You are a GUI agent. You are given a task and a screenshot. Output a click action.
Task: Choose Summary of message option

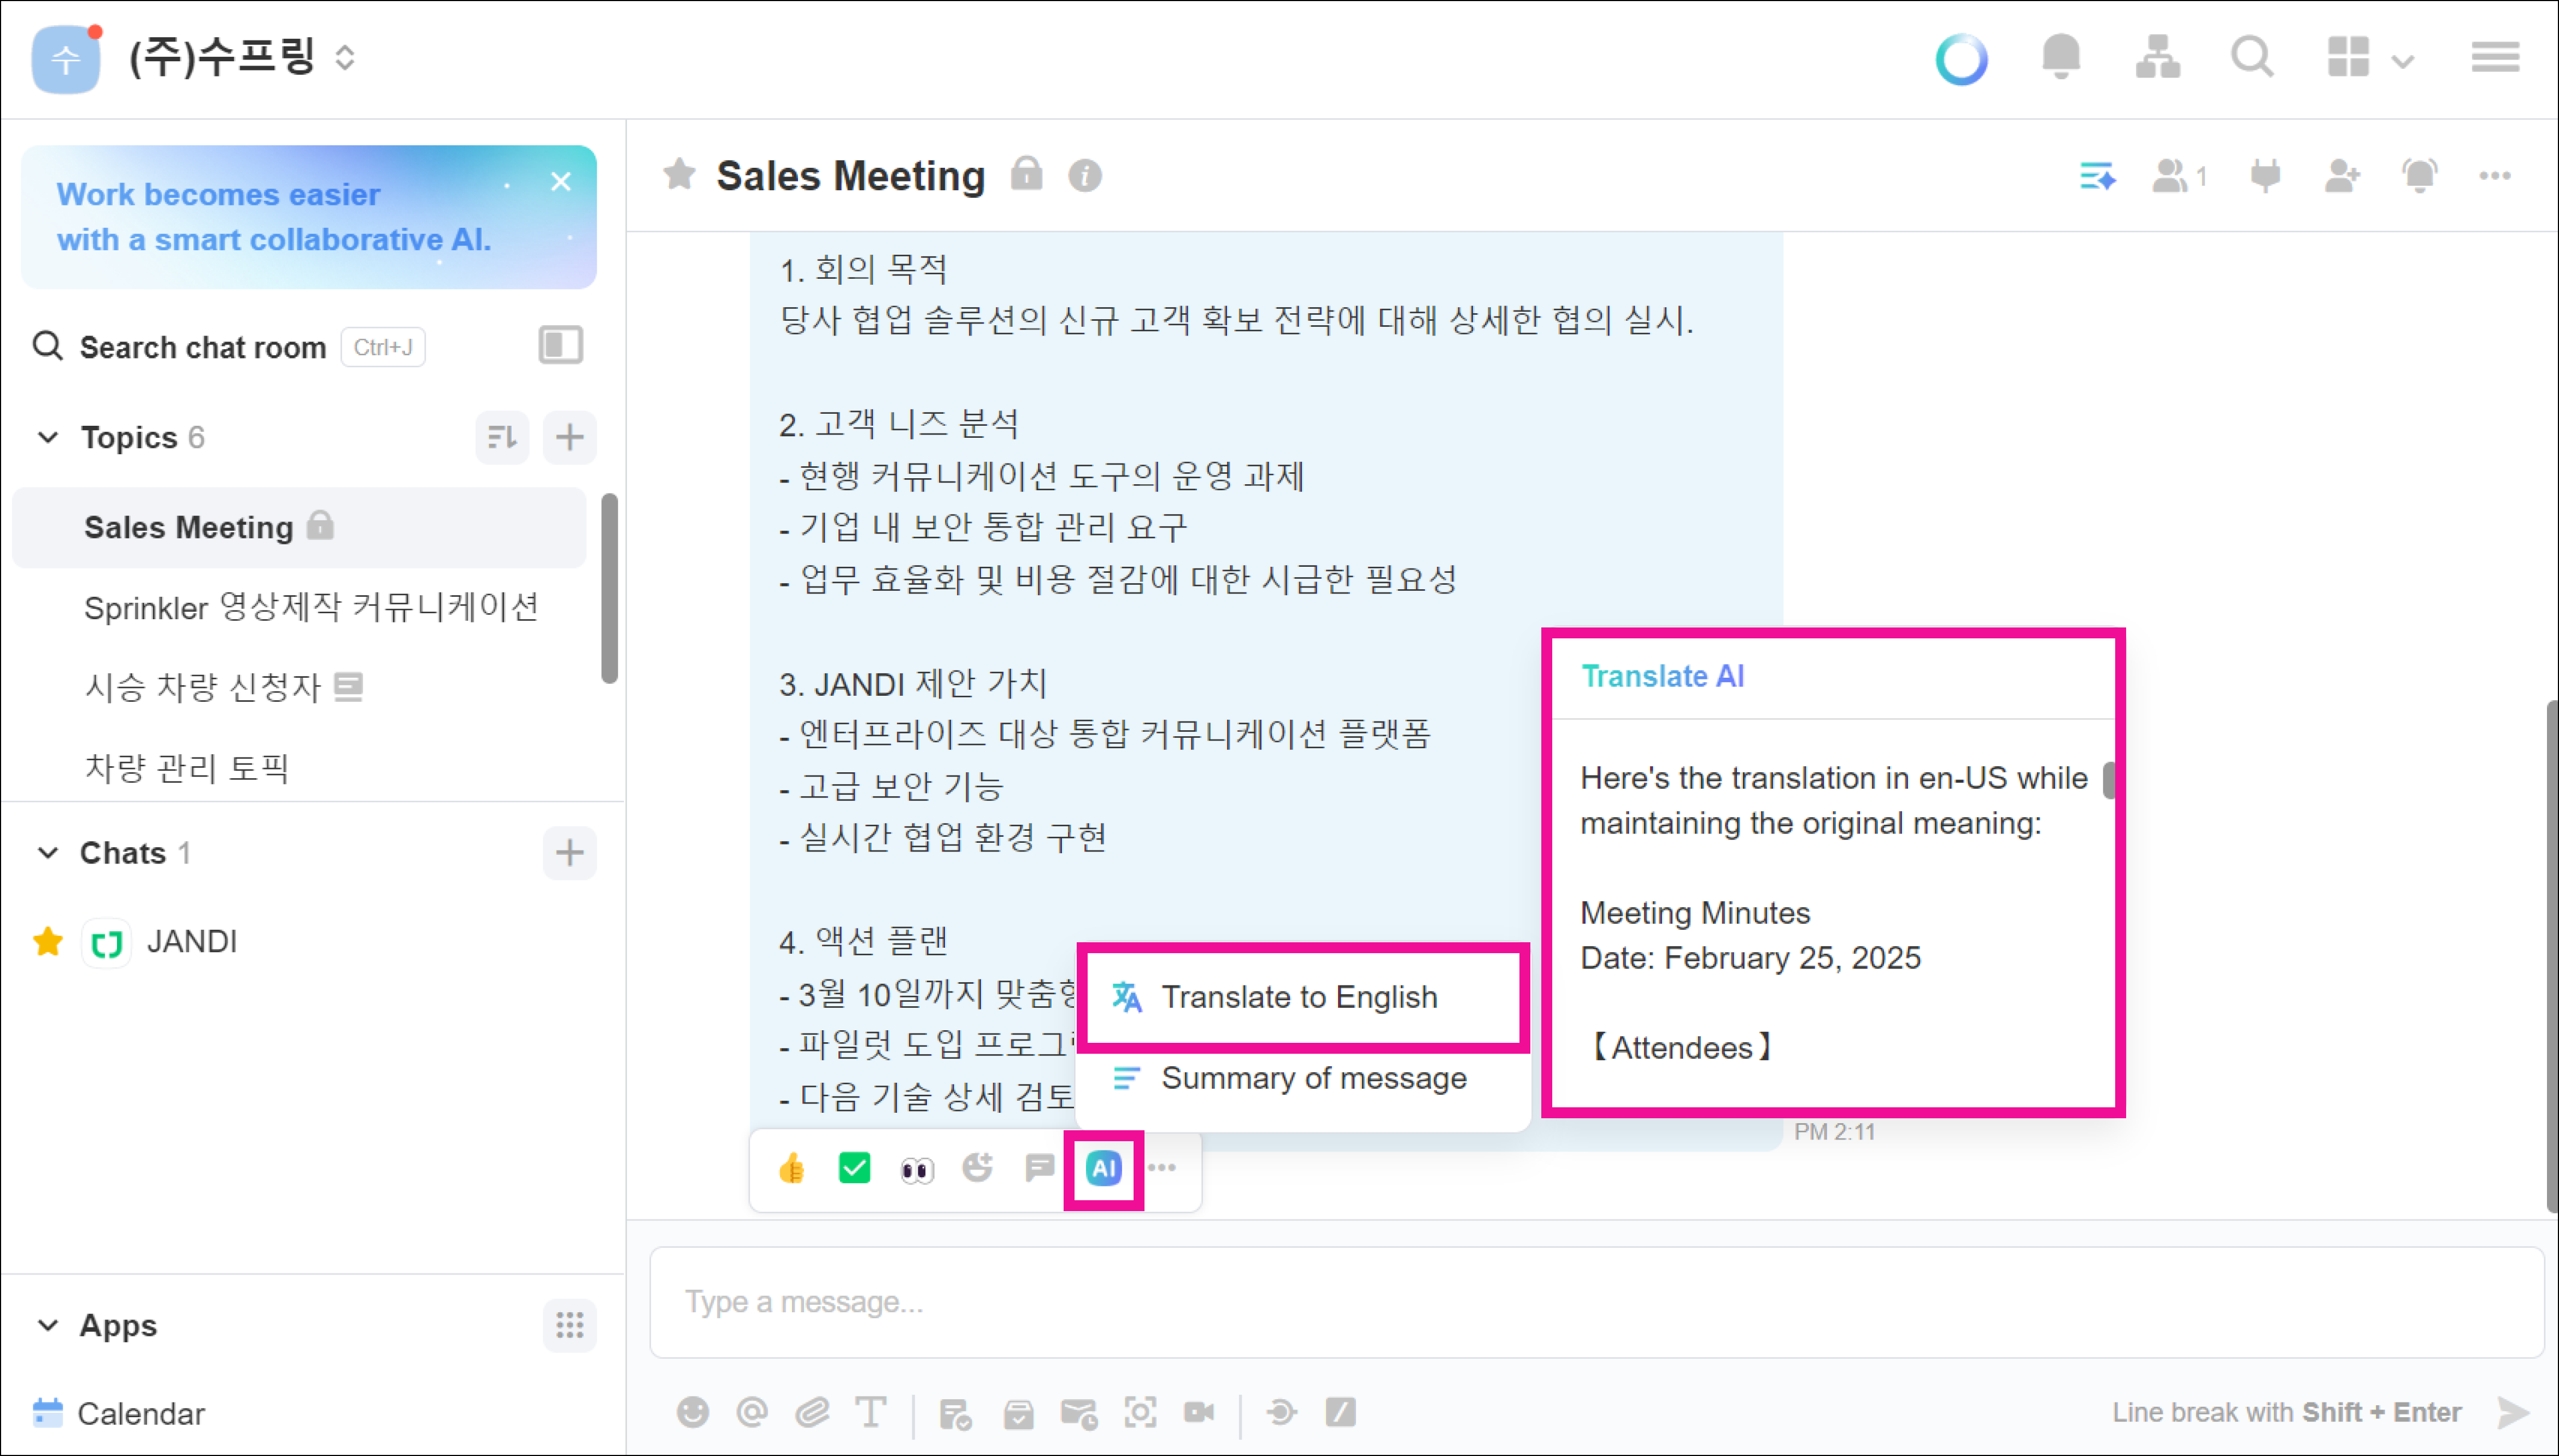click(1312, 1078)
